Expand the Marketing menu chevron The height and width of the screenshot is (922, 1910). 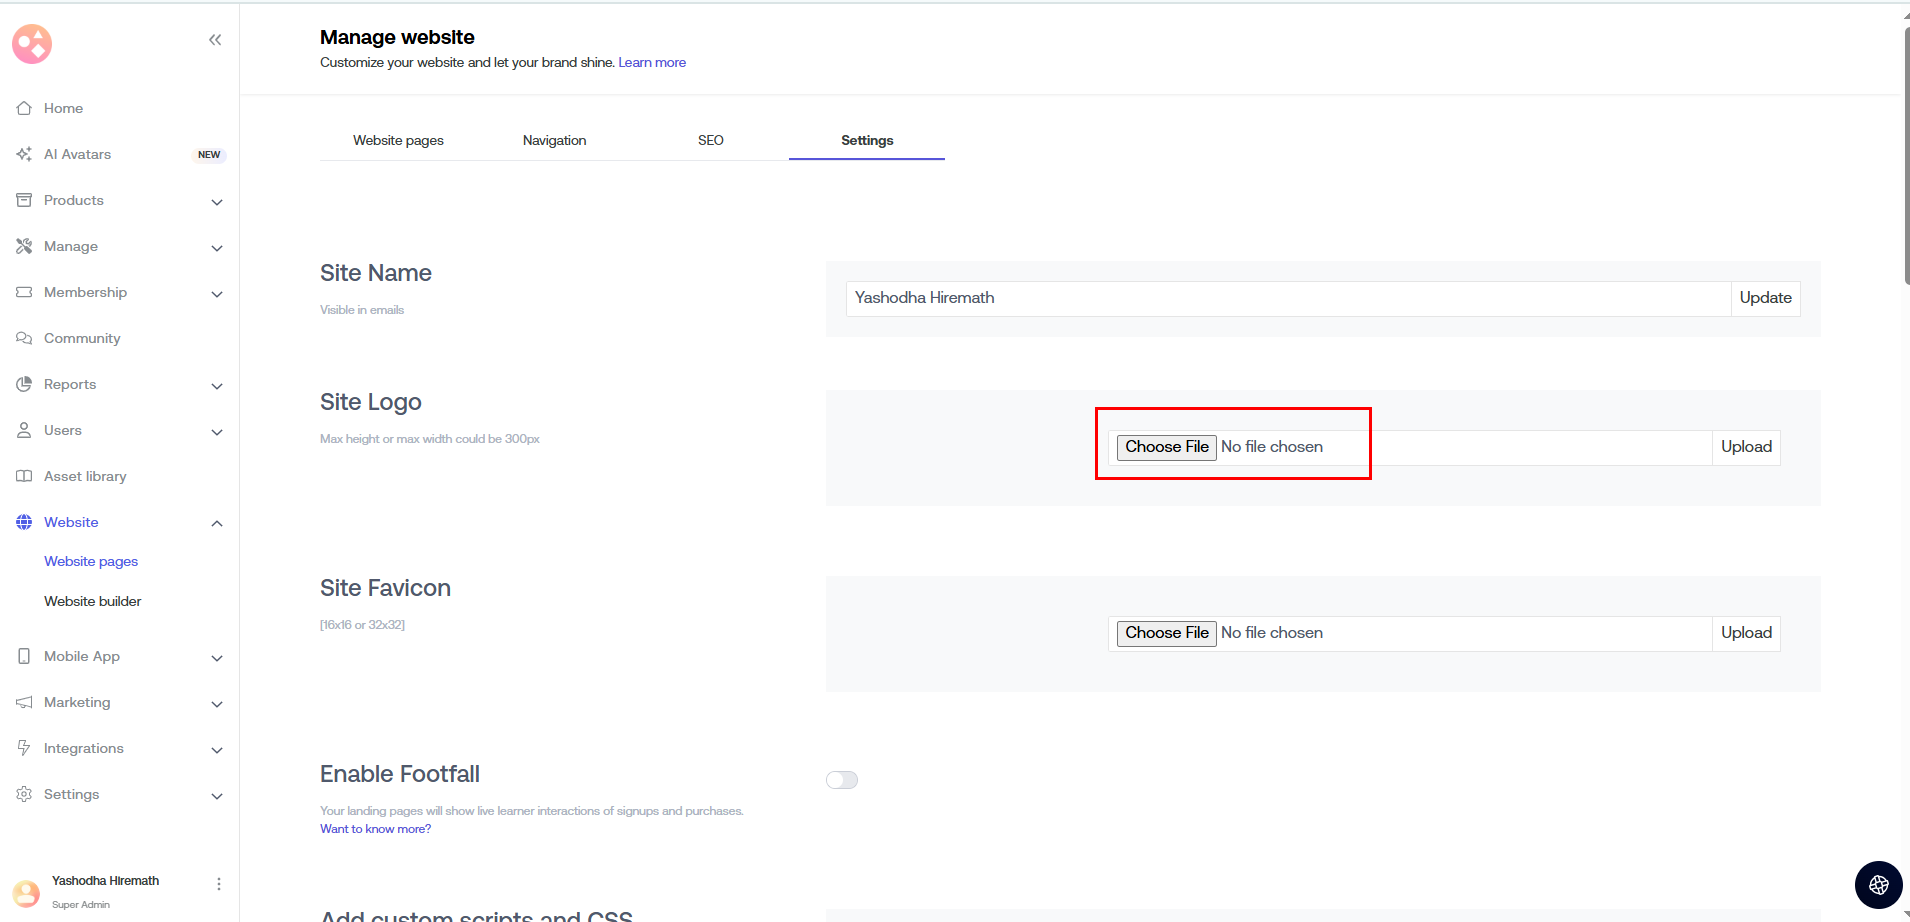[x=217, y=704]
